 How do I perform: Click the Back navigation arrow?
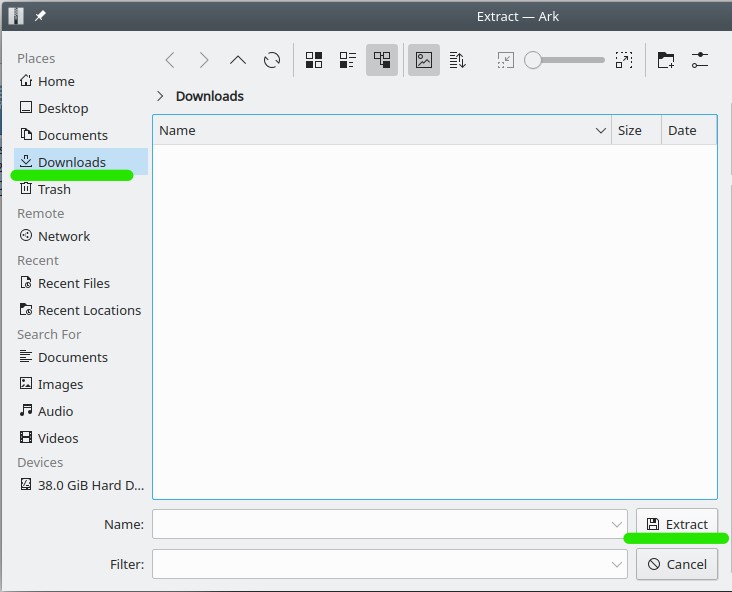click(170, 60)
